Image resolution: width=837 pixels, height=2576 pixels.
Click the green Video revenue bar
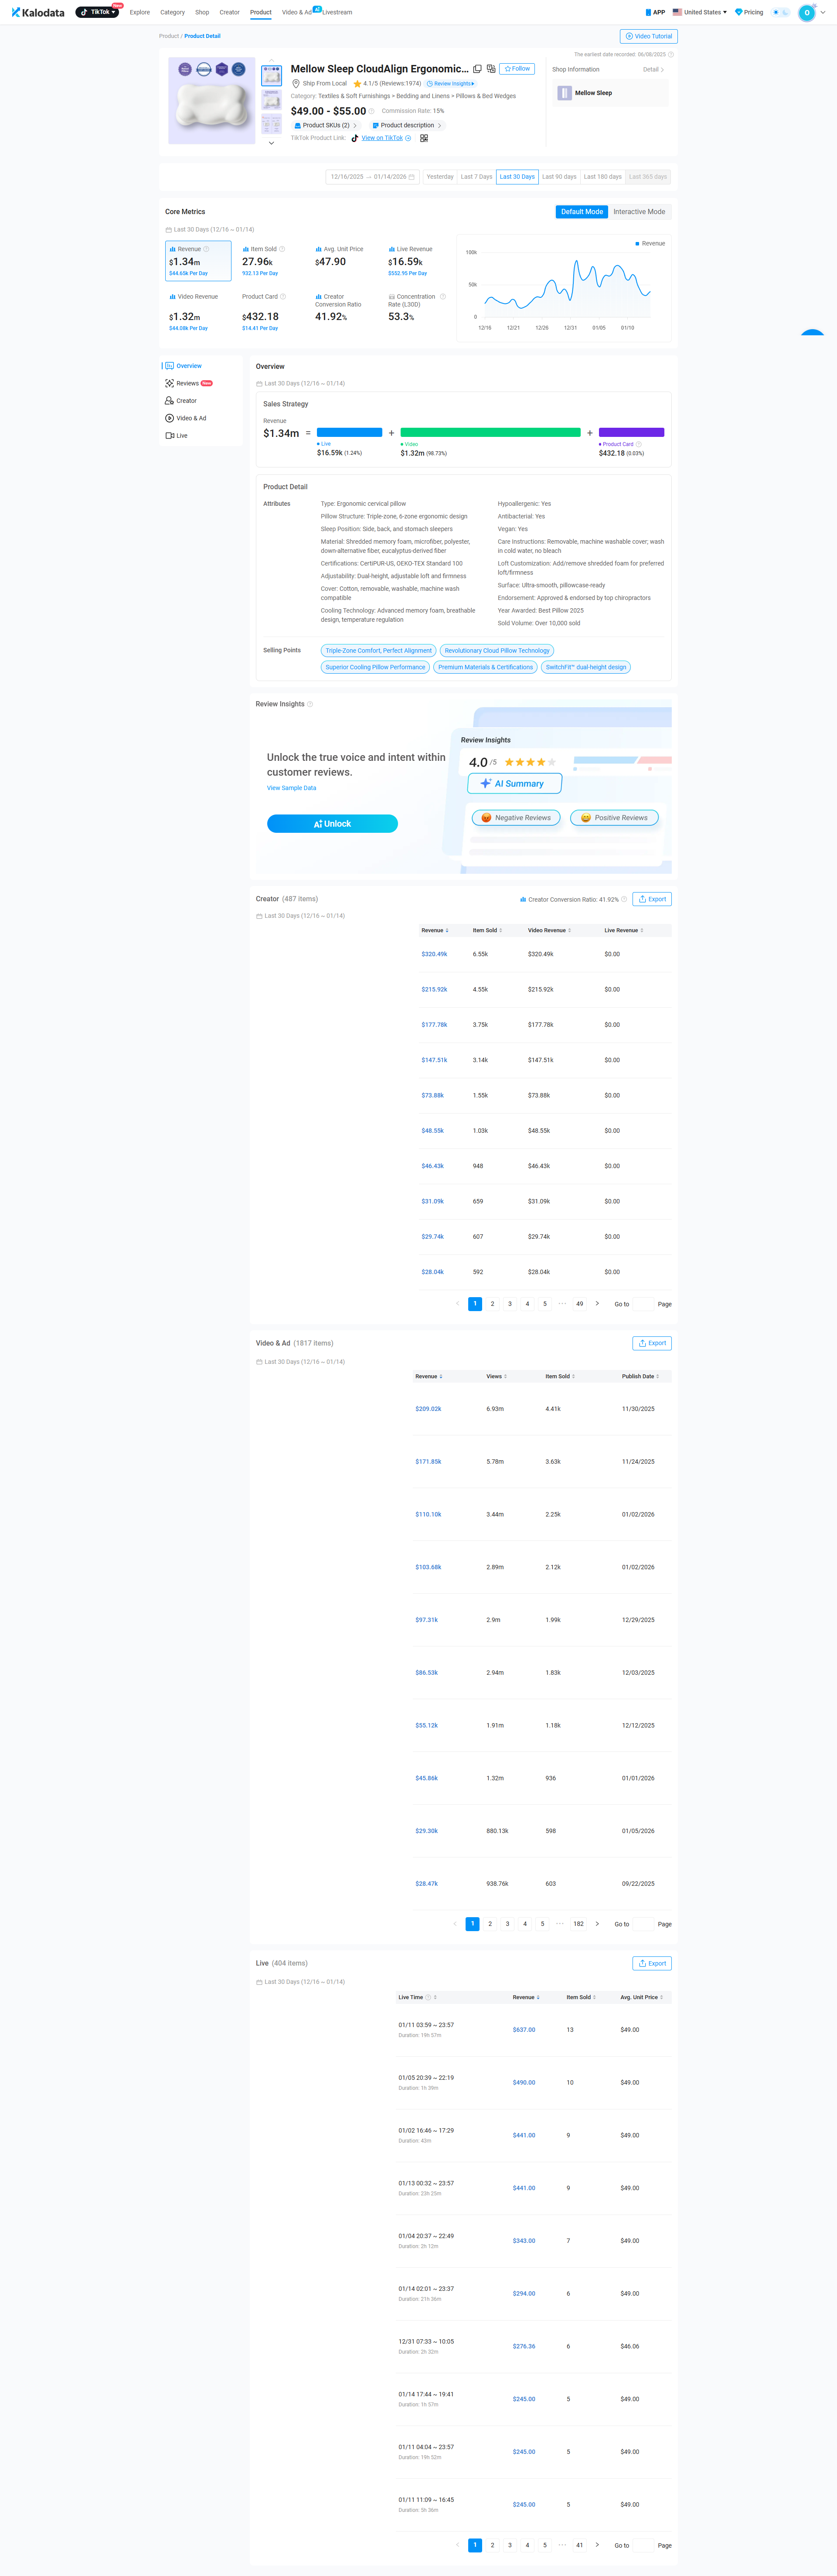[x=490, y=433]
